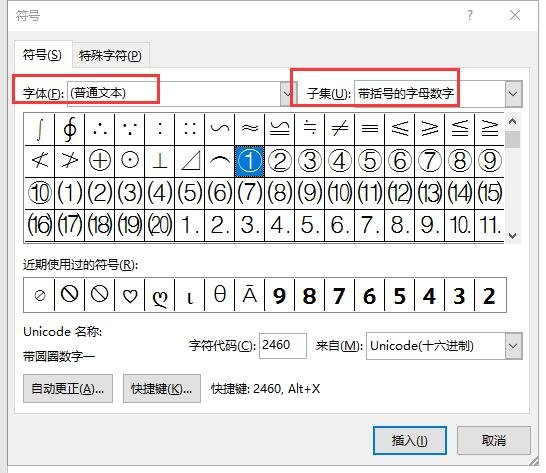Select the not equal to symbol
This screenshot has width=546, height=473.
(x=340, y=129)
